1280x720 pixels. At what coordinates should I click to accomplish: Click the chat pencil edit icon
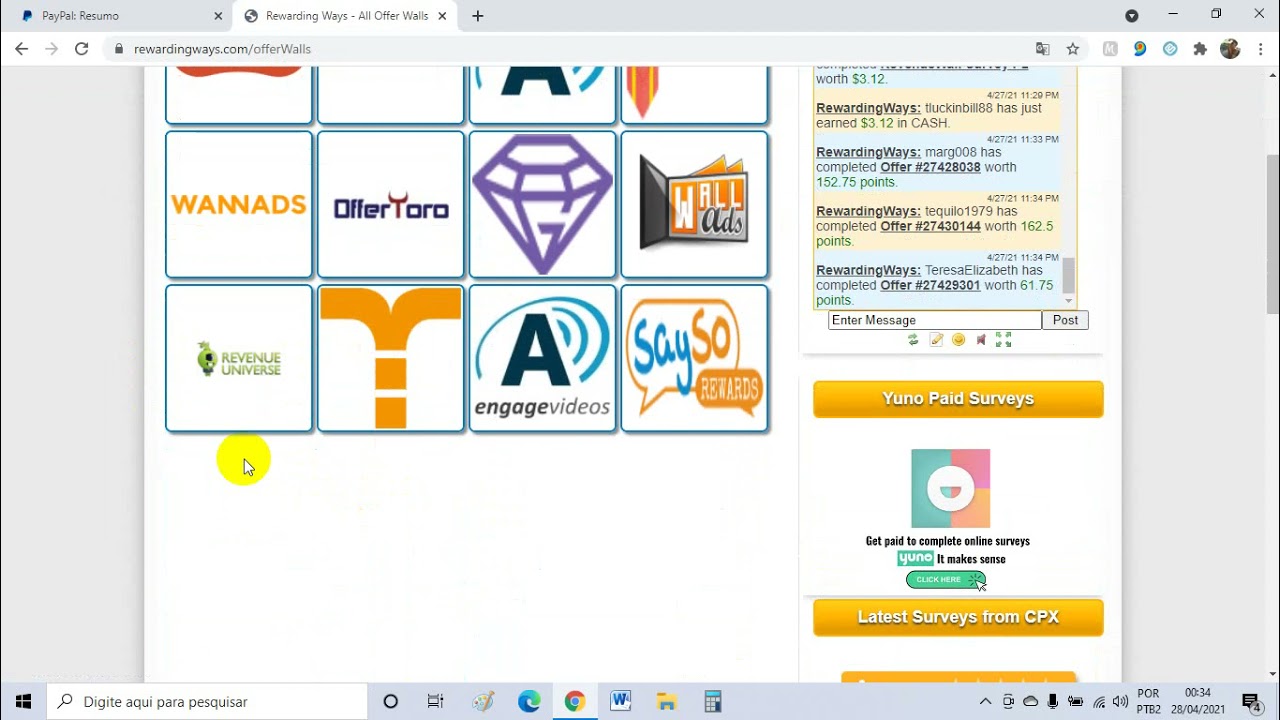(936, 340)
